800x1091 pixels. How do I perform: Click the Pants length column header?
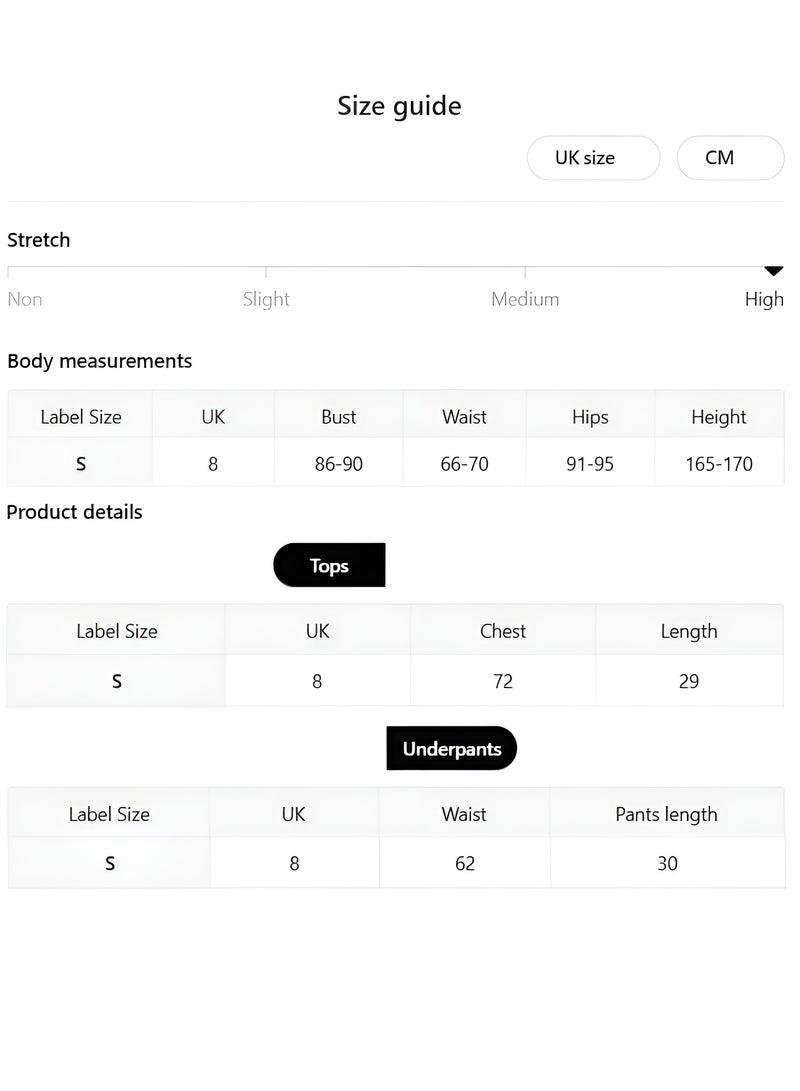[666, 814]
